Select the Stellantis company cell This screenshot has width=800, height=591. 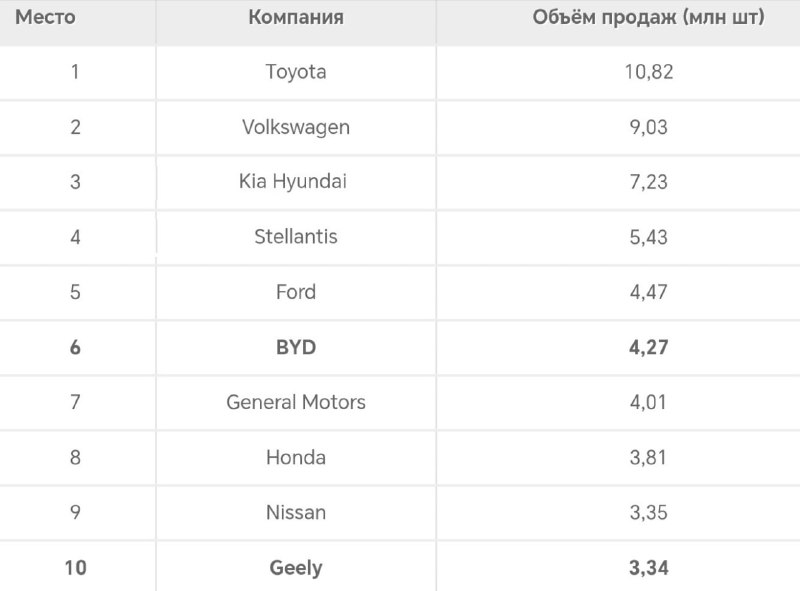296,237
